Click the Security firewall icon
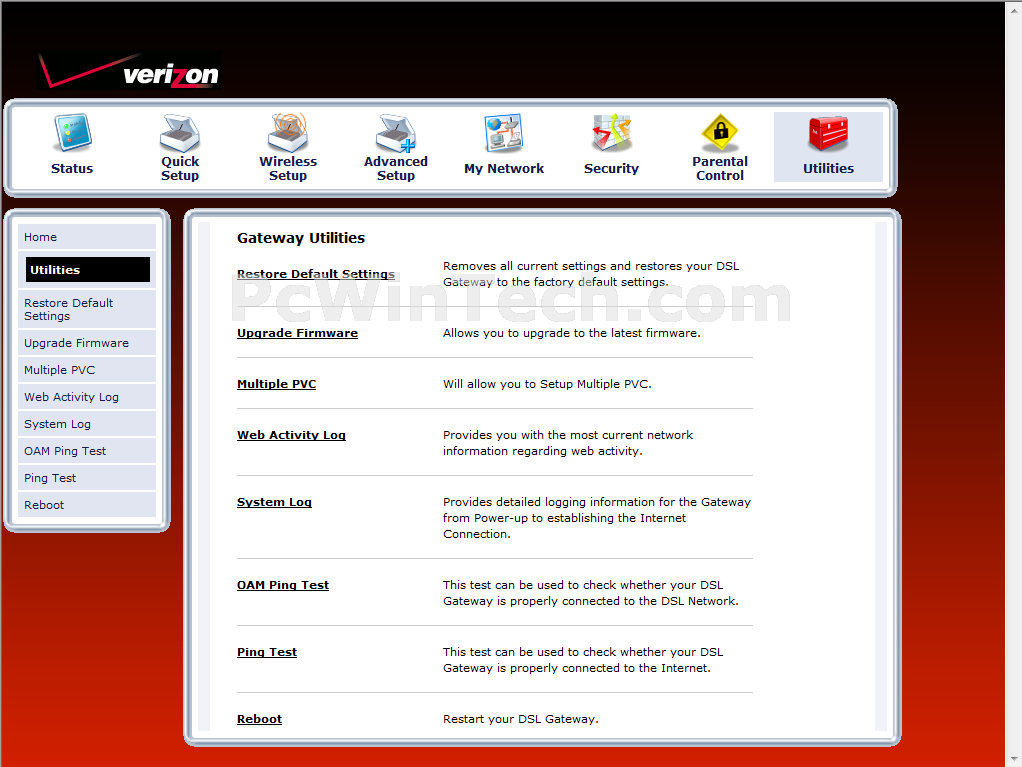This screenshot has width=1022, height=767. (x=611, y=133)
